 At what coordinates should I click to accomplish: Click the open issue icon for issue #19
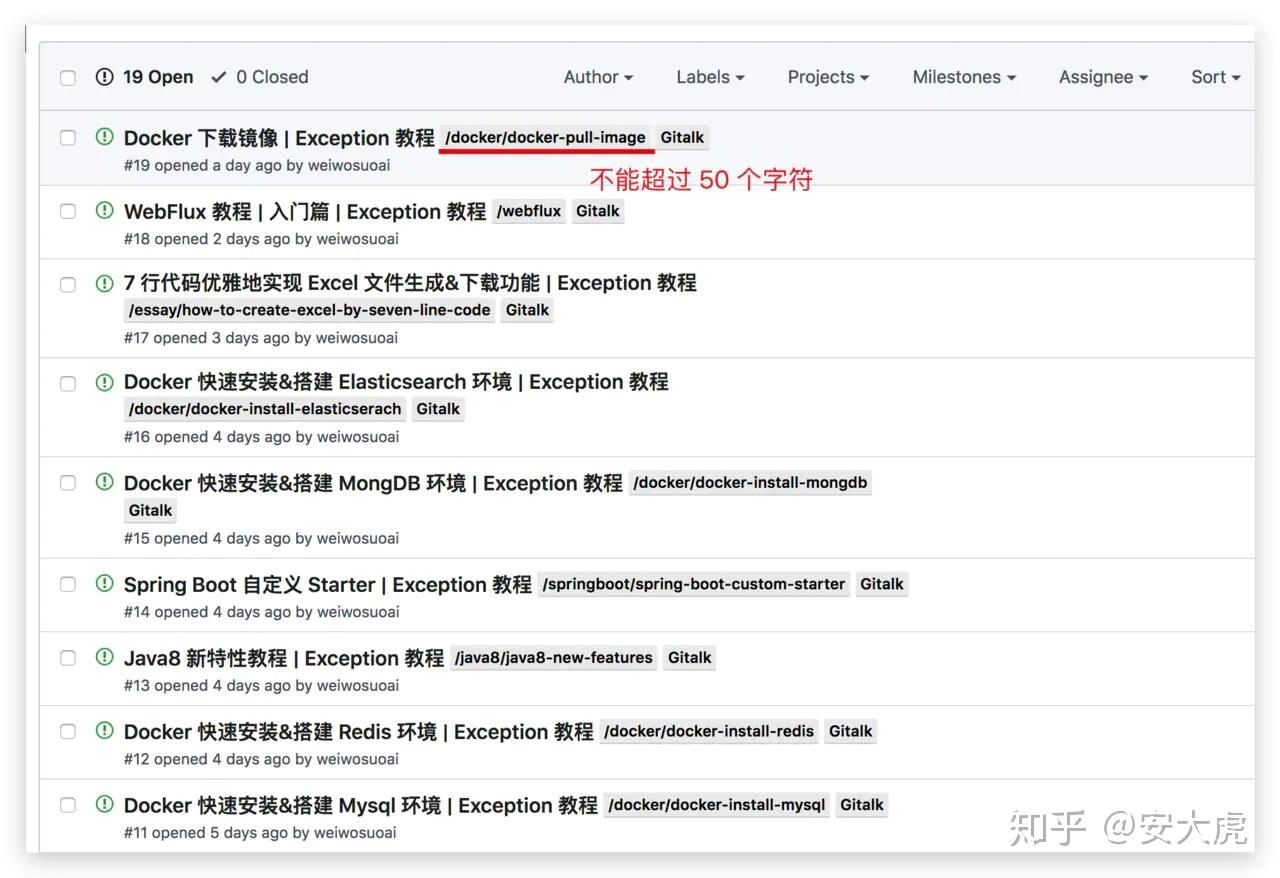click(104, 138)
